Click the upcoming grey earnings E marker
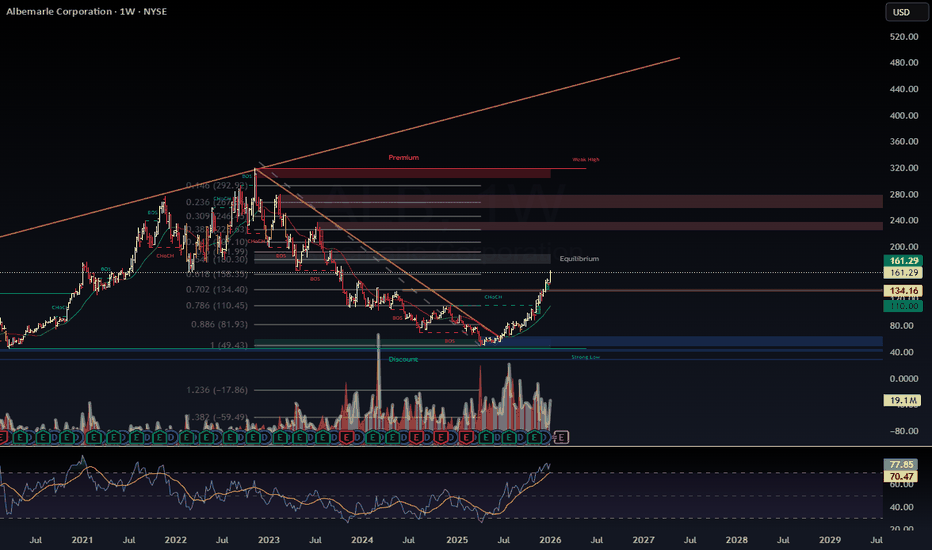Viewport: 932px width, 550px height. [x=561, y=438]
